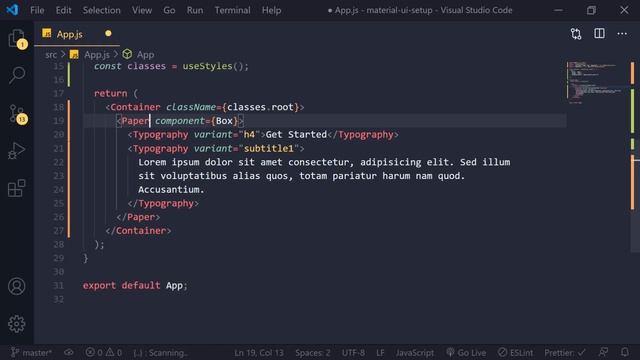
Task: Click the App.js breadcrumb
Action: 97,55
